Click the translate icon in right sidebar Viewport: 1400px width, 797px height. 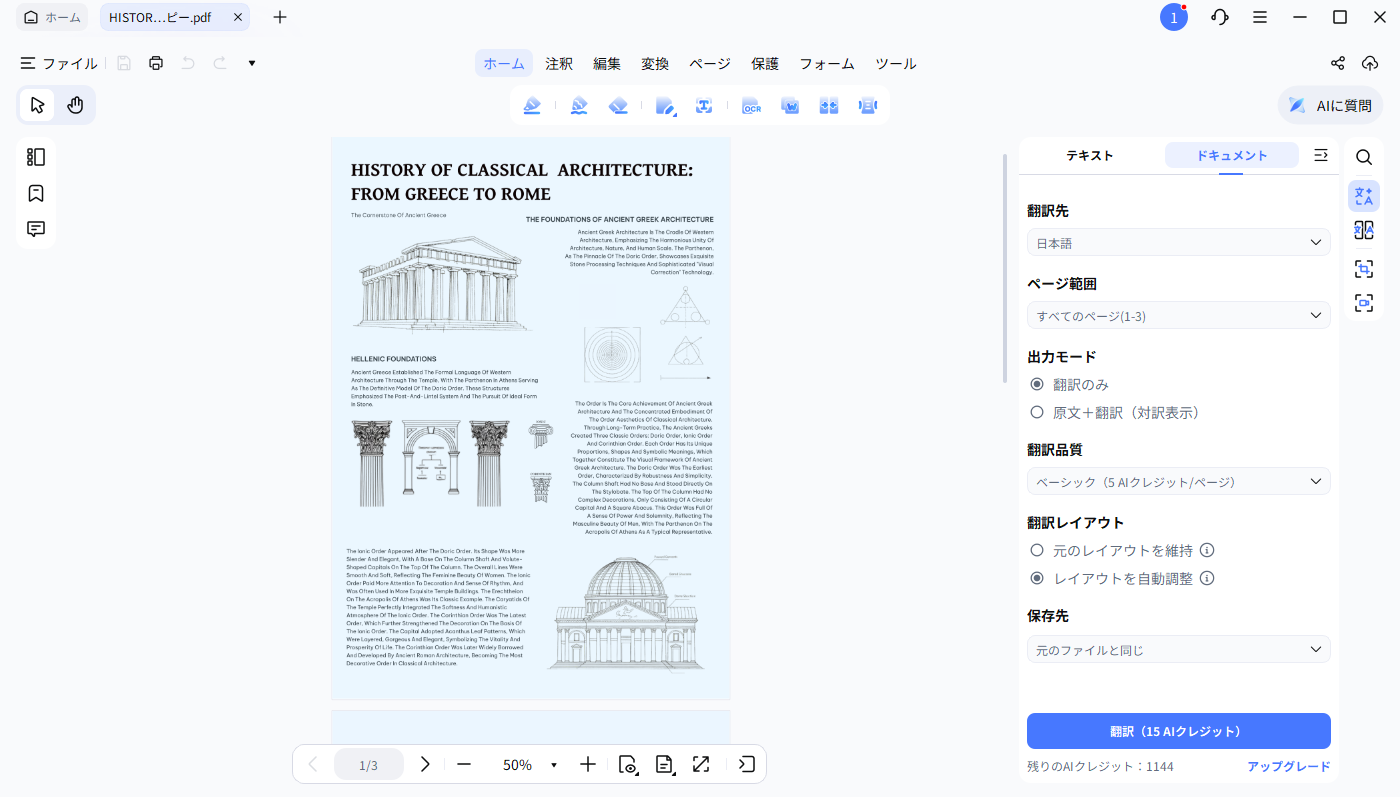click(1364, 196)
